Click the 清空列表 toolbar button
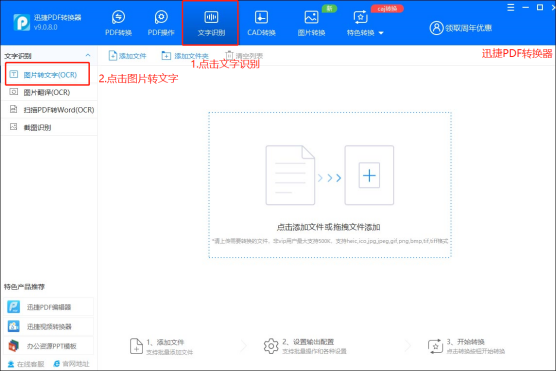This screenshot has width=557, height=371. 244,56
